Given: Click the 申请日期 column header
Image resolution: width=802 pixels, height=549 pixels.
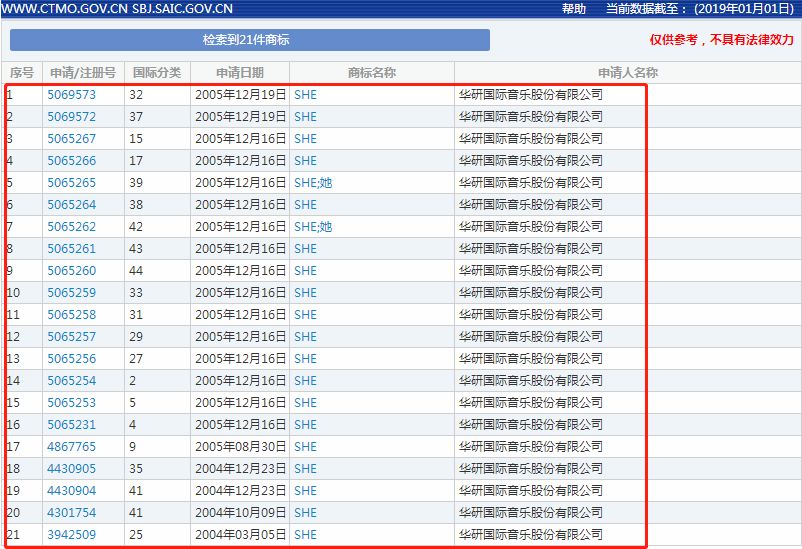Looking at the screenshot, I should tap(240, 73).
